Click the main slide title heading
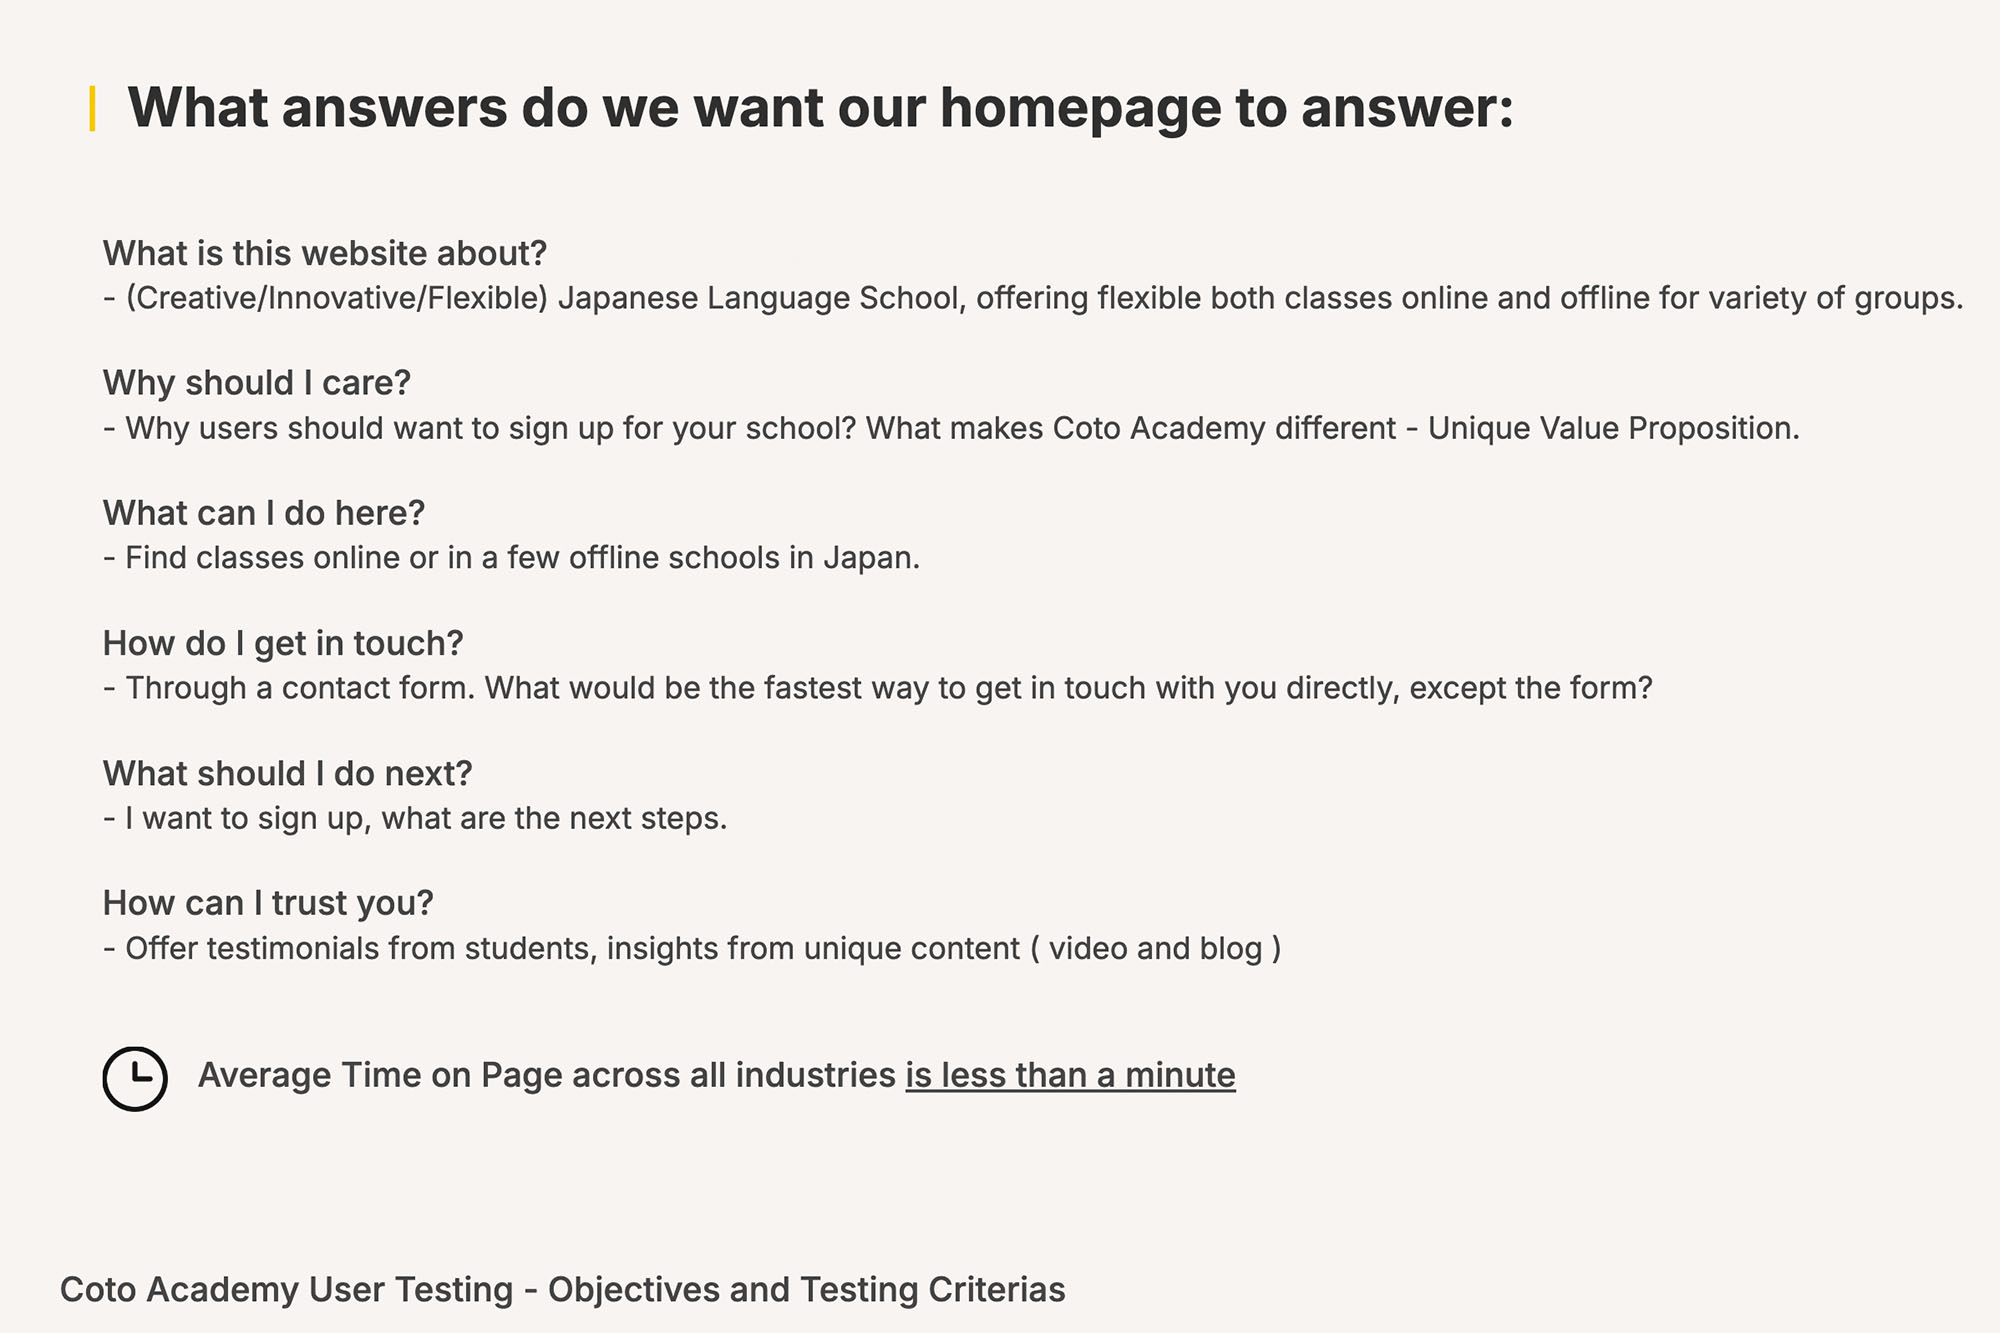 tap(820, 108)
